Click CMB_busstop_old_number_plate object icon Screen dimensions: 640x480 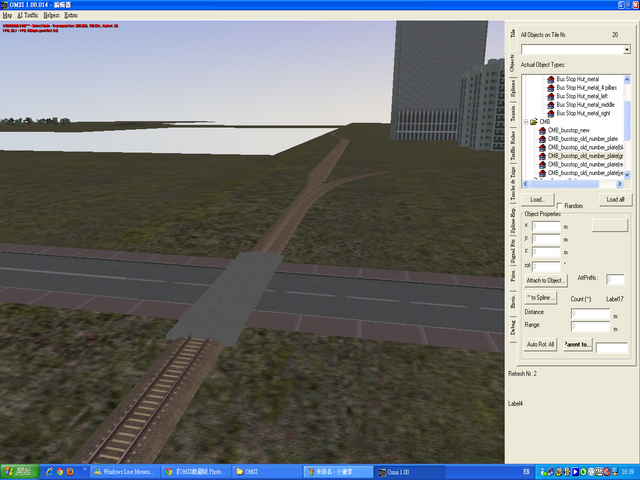coord(542,139)
